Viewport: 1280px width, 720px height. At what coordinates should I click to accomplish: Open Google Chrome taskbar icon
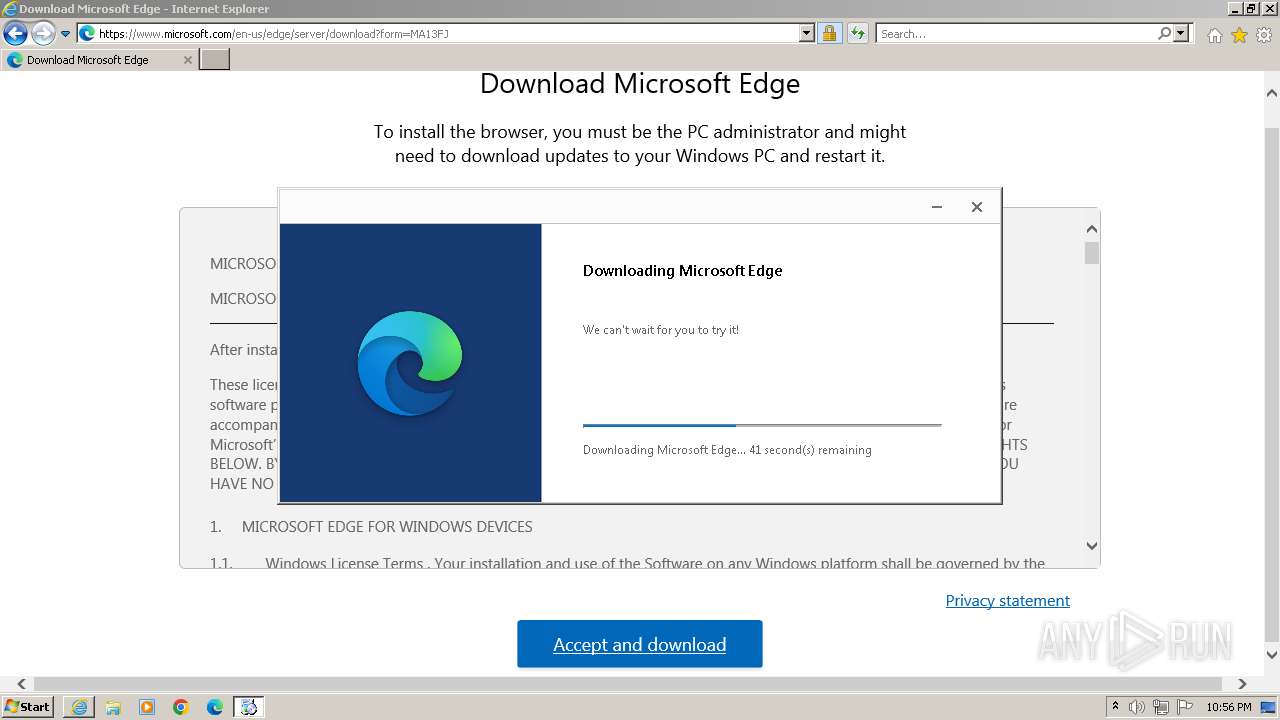(181, 707)
